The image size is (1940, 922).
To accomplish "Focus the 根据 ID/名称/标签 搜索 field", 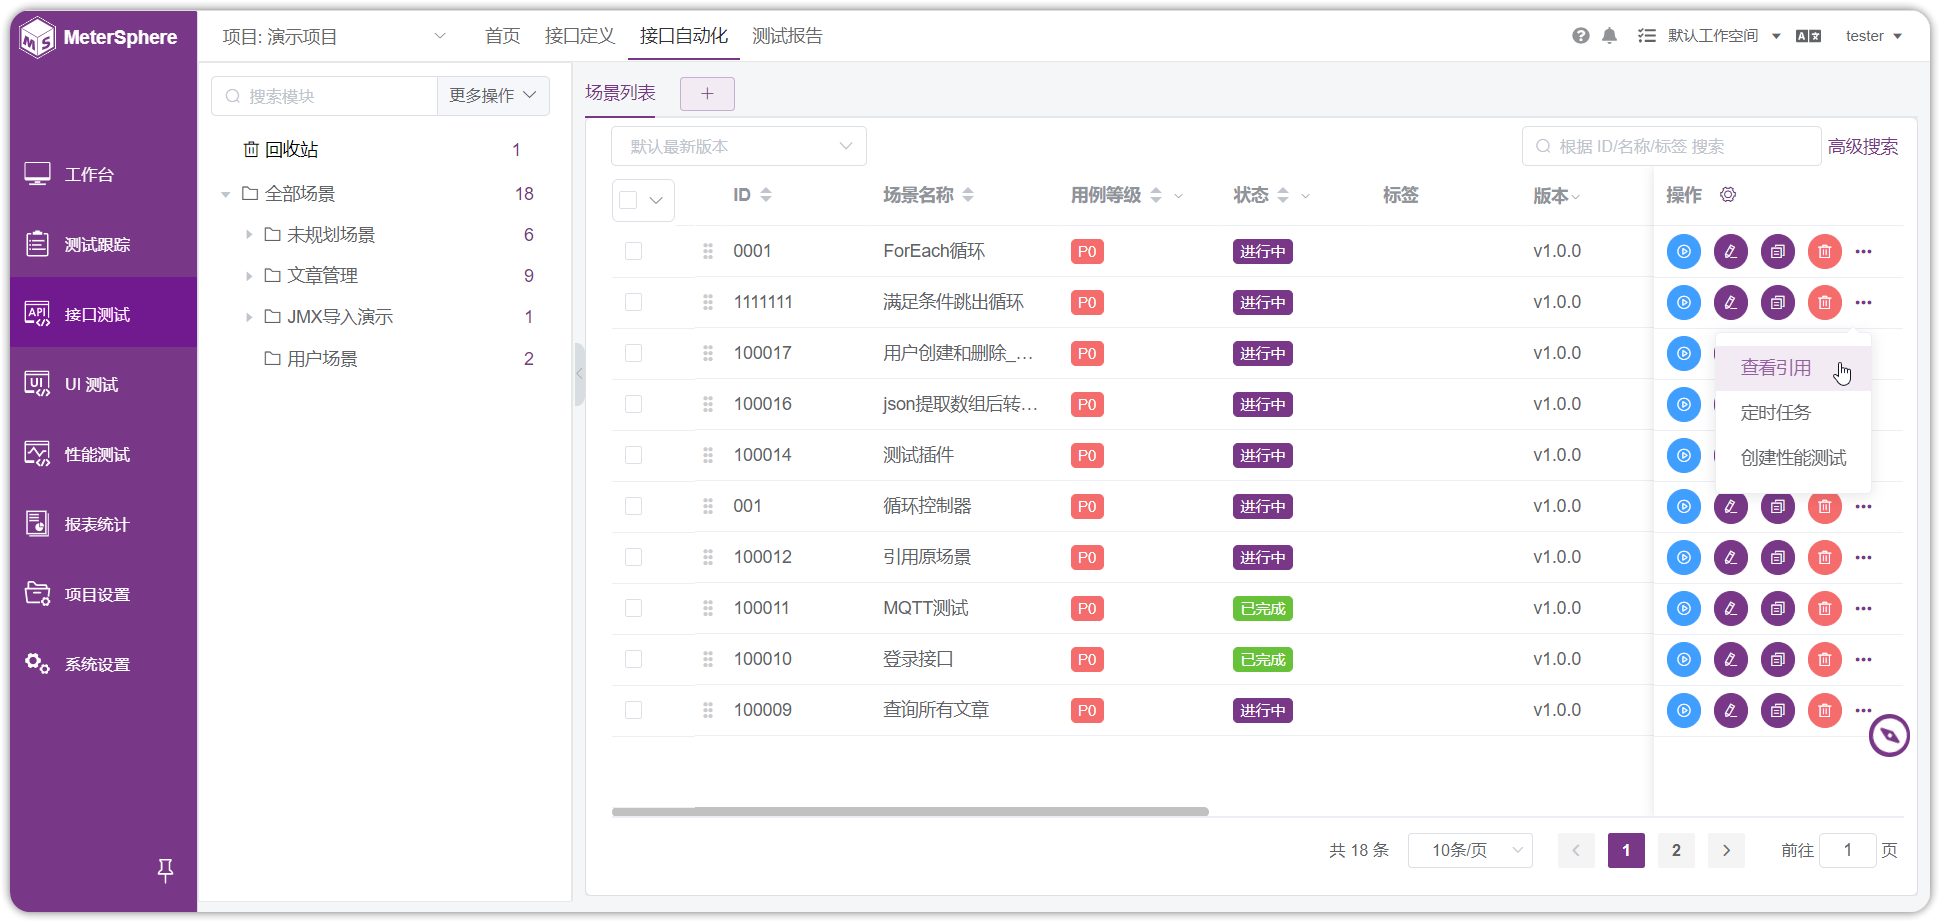I will (x=1671, y=146).
